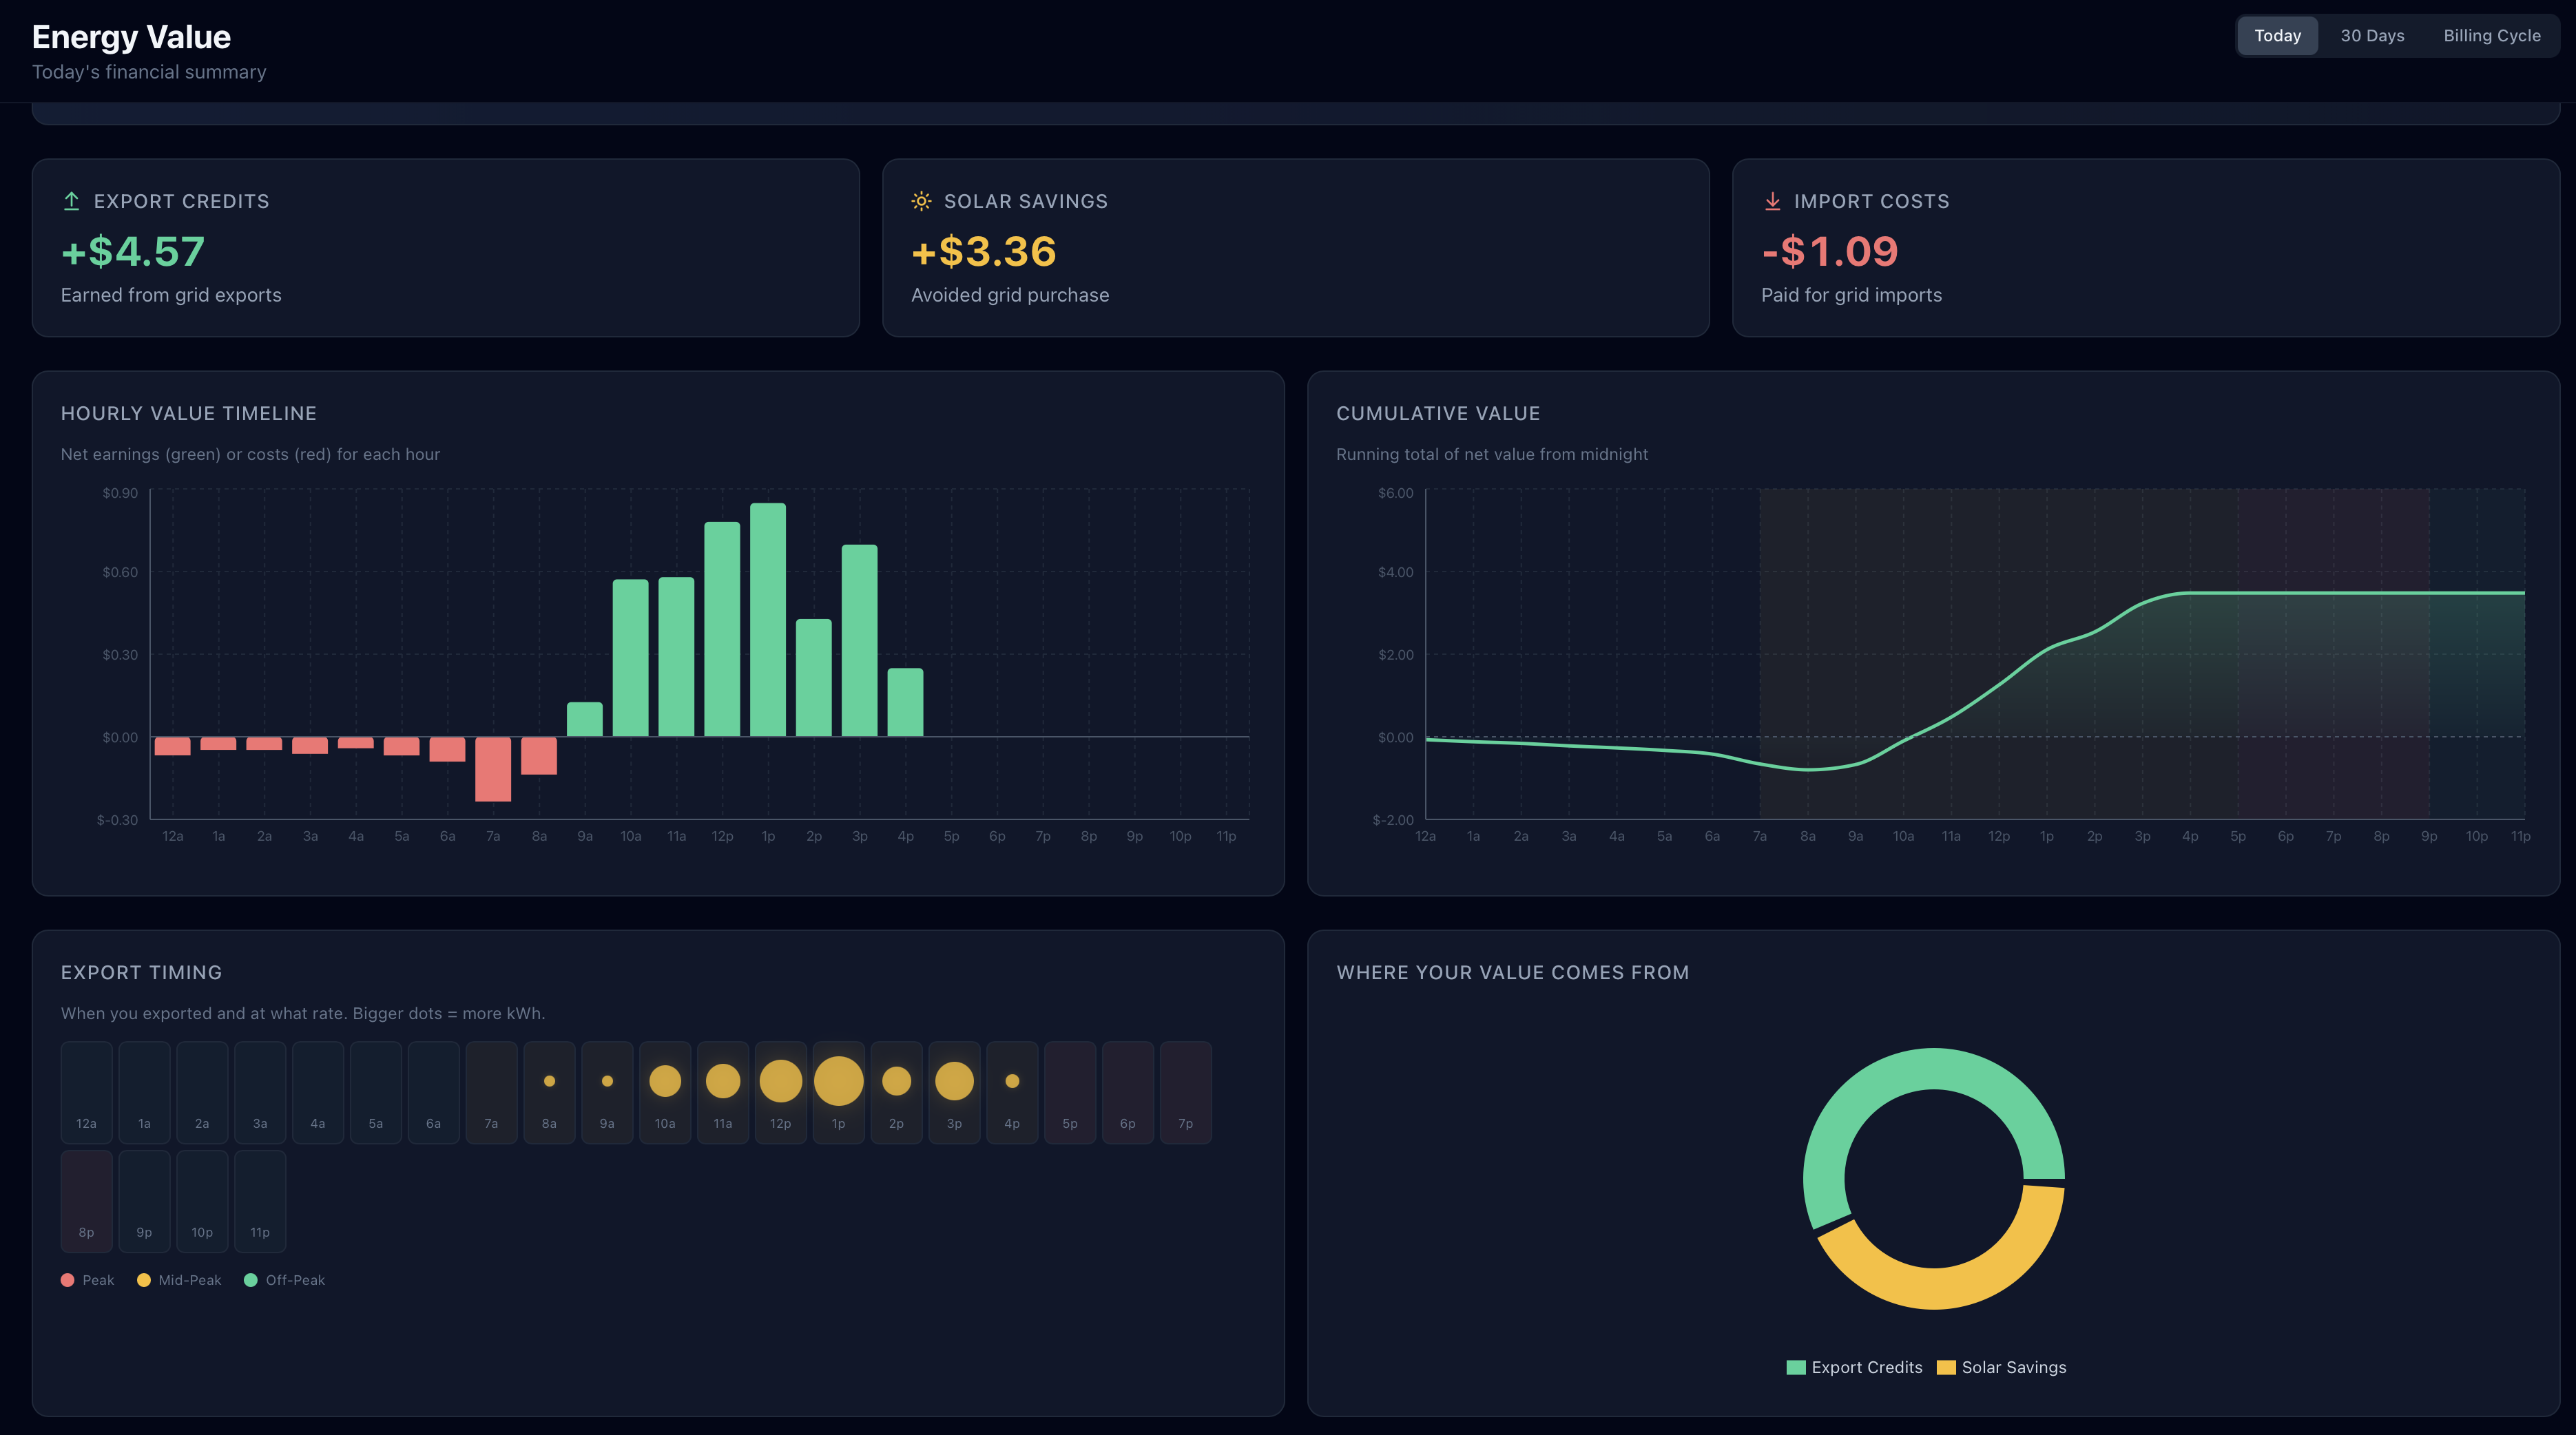Click the download arrow icon beside Import Costs
The image size is (2576, 1435).
pyautogui.click(x=1772, y=201)
